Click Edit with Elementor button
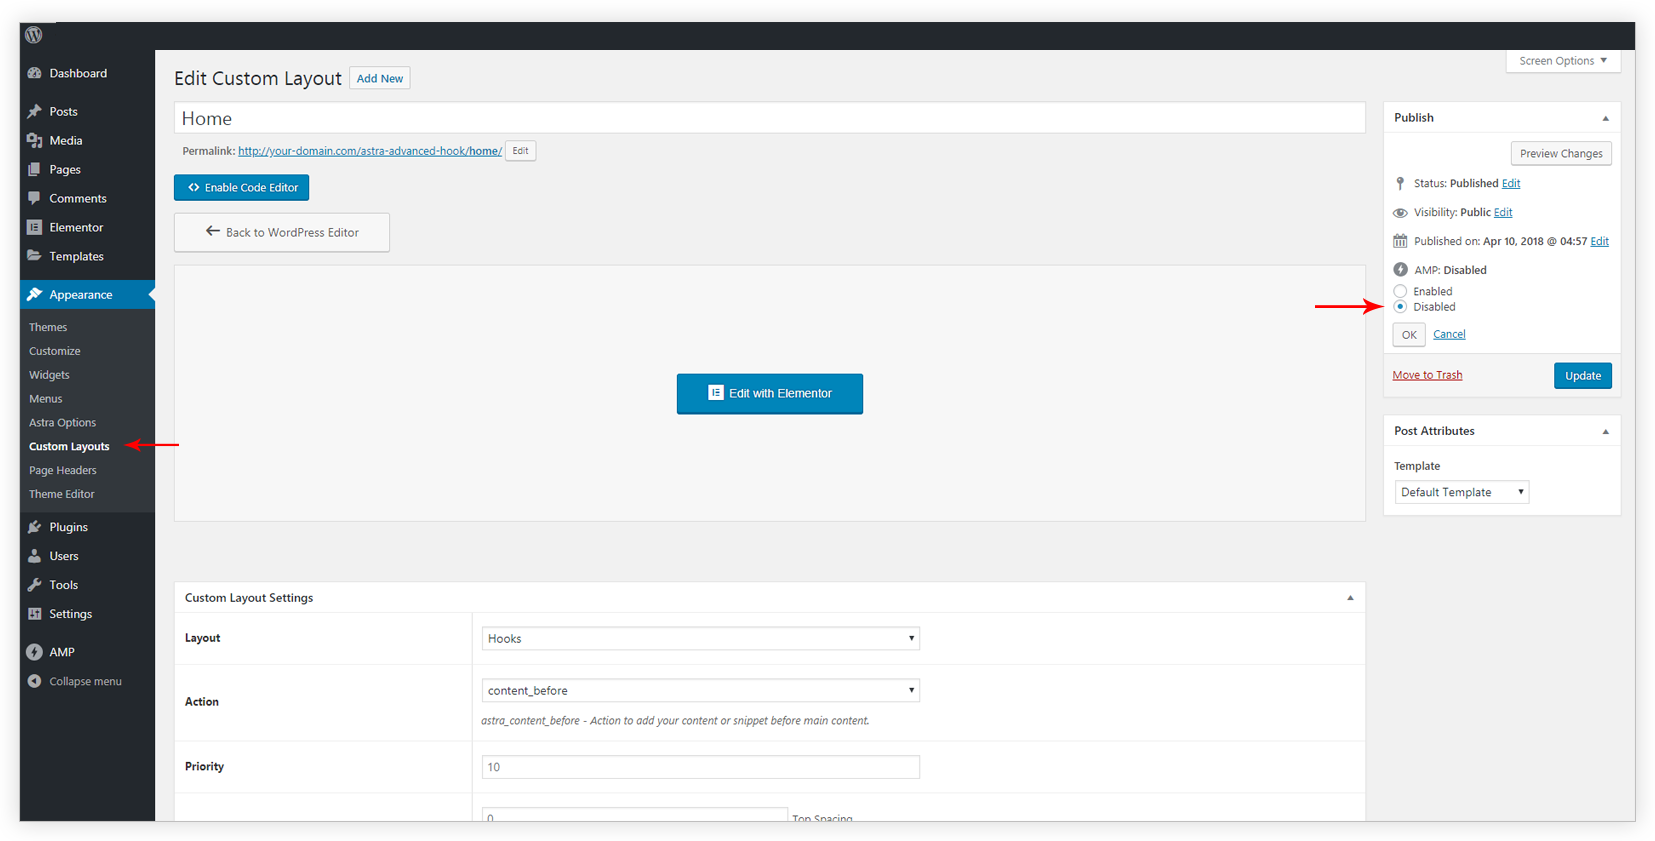 [770, 394]
